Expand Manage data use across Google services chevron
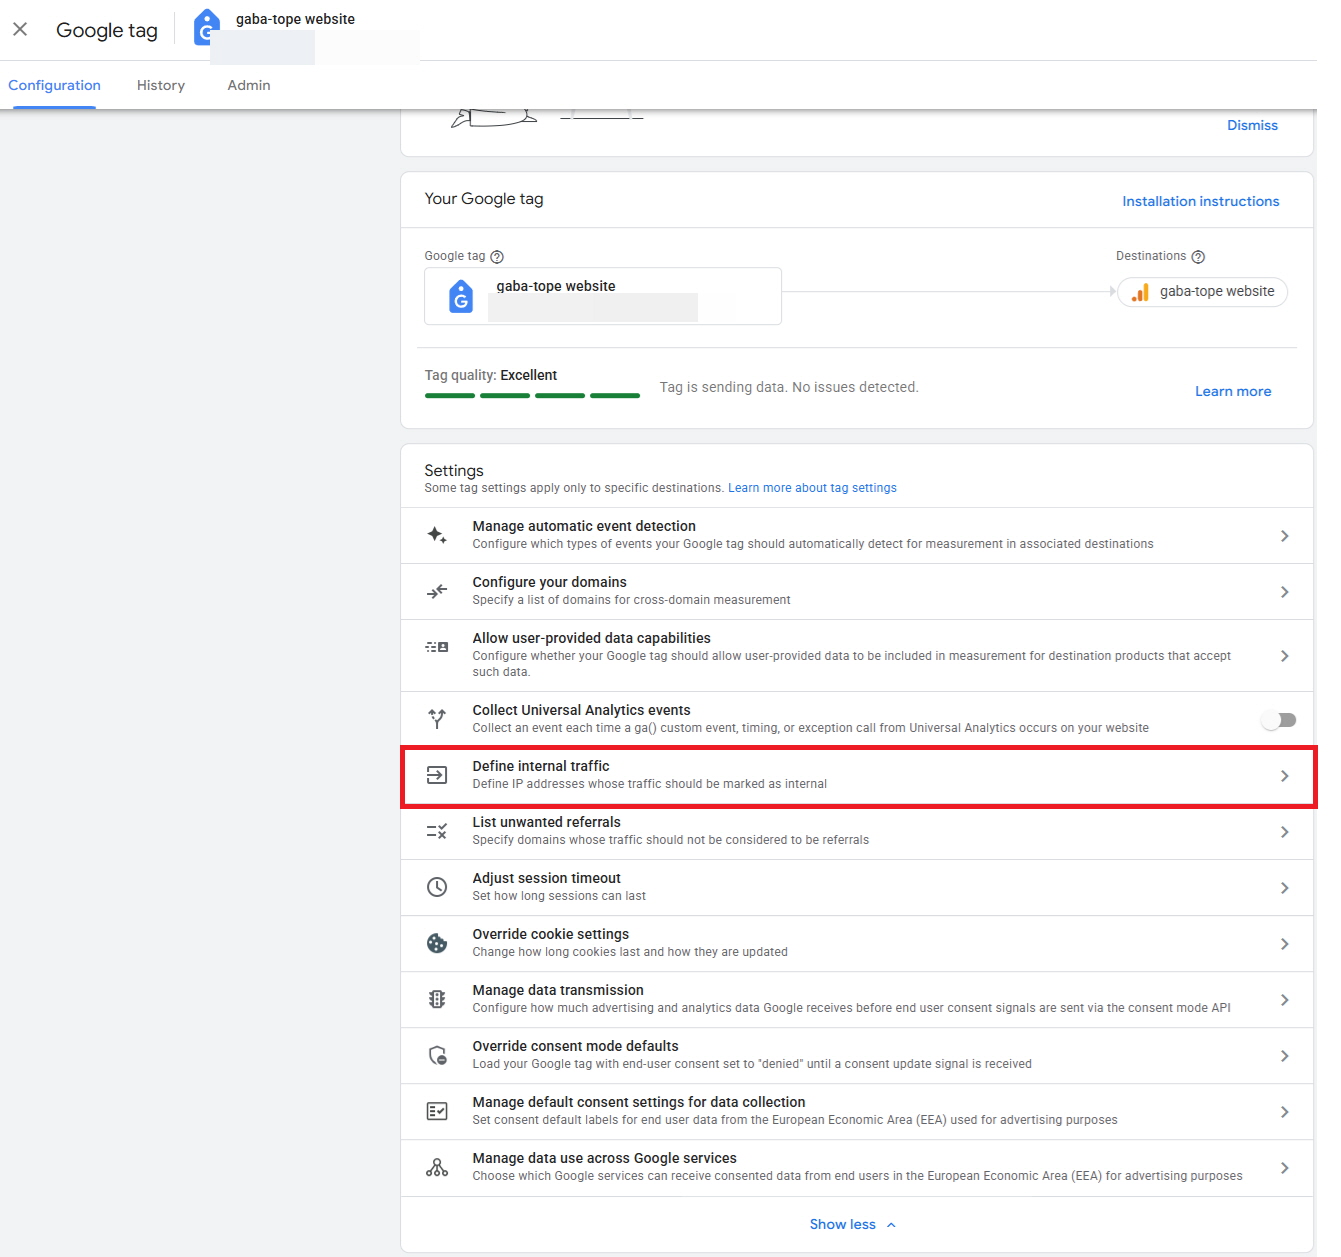 pyautogui.click(x=1284, y=1168)
